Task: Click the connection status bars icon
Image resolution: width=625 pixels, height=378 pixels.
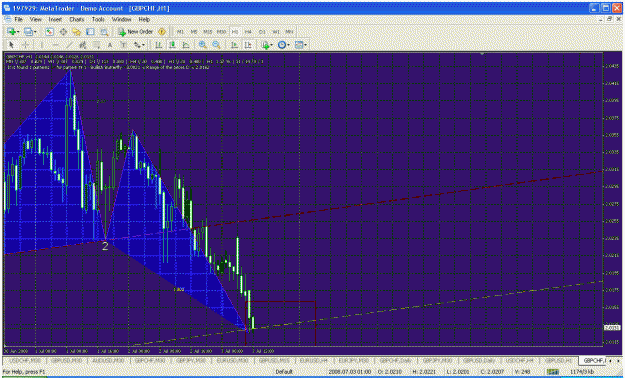Action: click(x=552, y=372)
